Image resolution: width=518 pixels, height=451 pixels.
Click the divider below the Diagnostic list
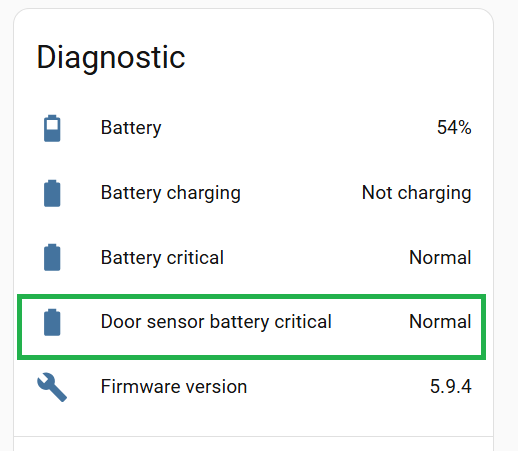pyautogui.click(x=253, y=436)
